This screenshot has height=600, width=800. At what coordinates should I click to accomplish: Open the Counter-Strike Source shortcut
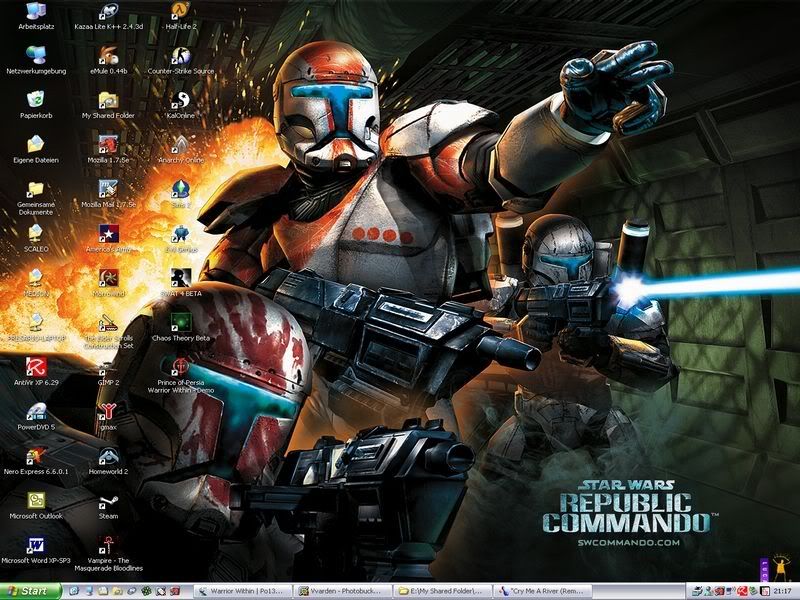point(181,60)
